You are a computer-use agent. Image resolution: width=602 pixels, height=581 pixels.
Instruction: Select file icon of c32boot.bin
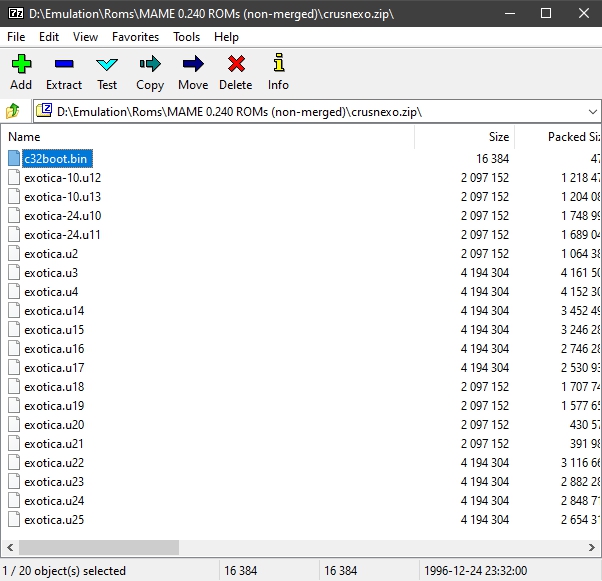pyautogui.click(x=14, y=158)
